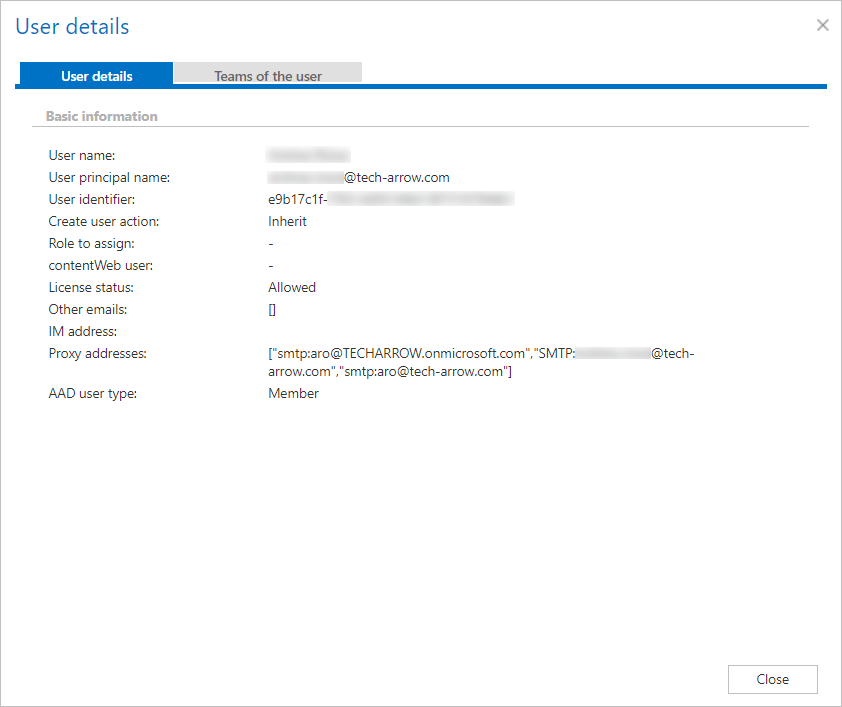Image resolution: width=842 pixels, height=707 pixels.
Task: Click the Create user action label
Action: 104,221
